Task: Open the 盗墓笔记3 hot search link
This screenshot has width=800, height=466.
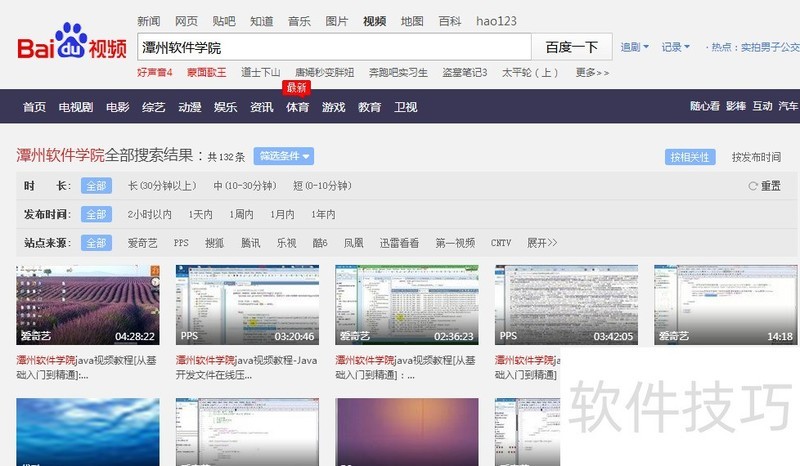Action: click(465, 72)
